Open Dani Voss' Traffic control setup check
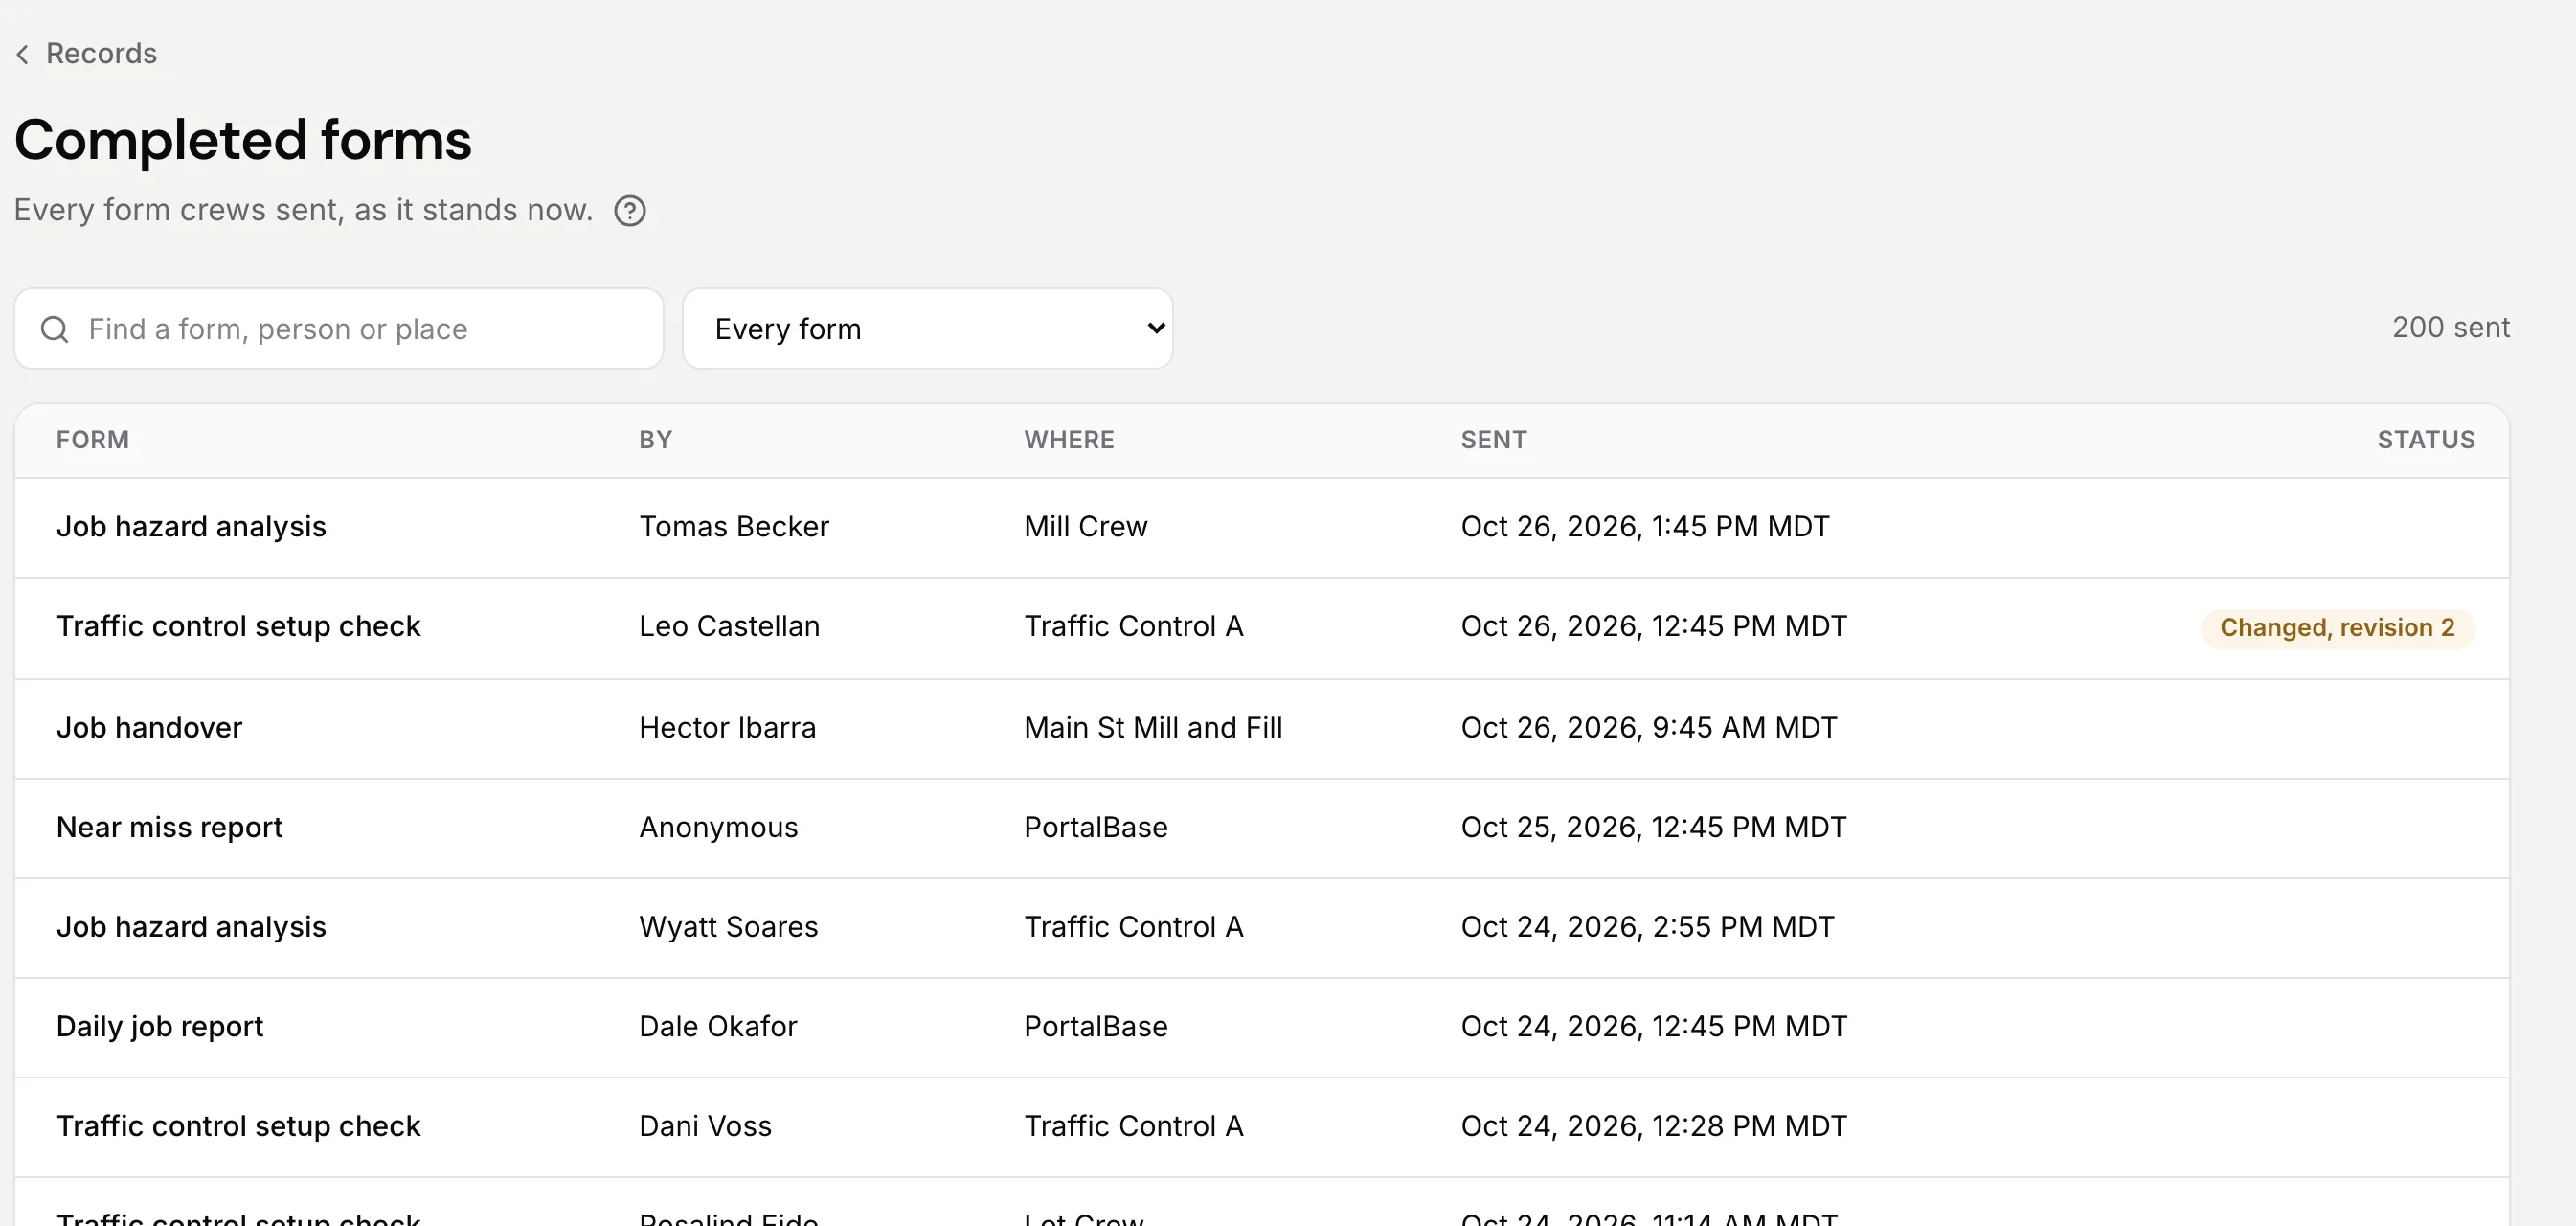The image size is (2576, 1226). point(1262,1127)
